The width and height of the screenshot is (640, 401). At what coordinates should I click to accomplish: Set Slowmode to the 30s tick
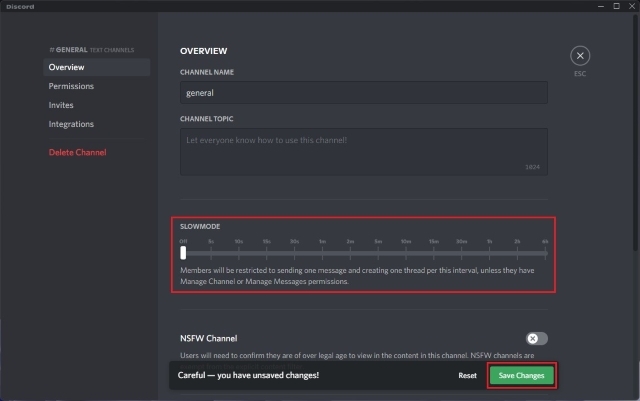[x=294, y=253]
